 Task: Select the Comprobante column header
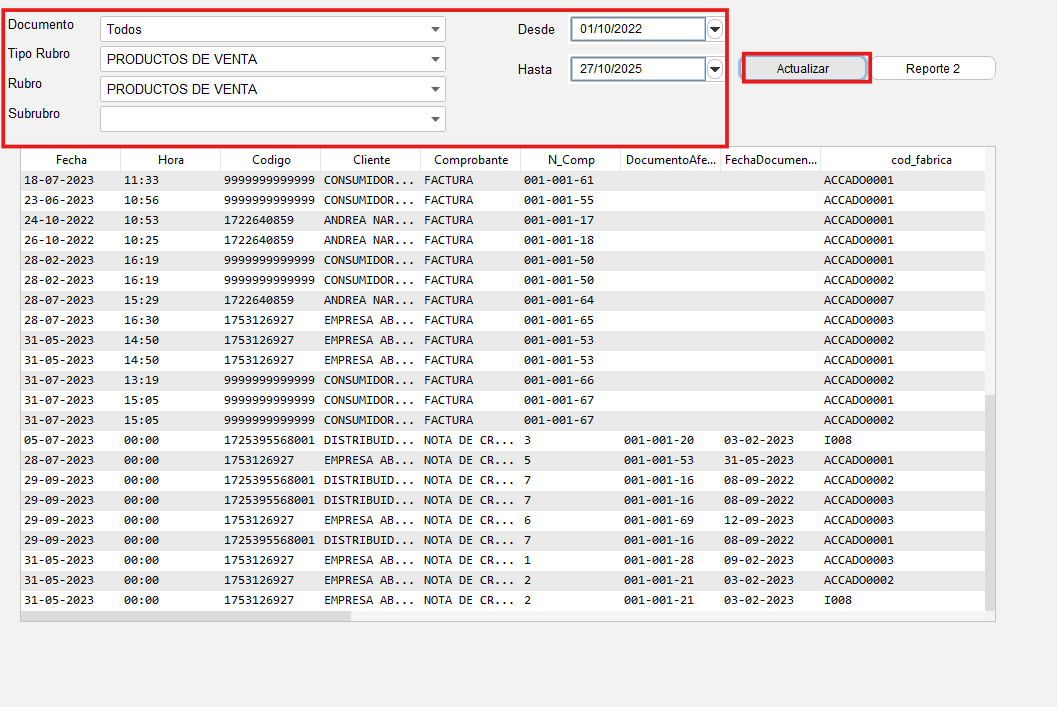pos(471,160)
